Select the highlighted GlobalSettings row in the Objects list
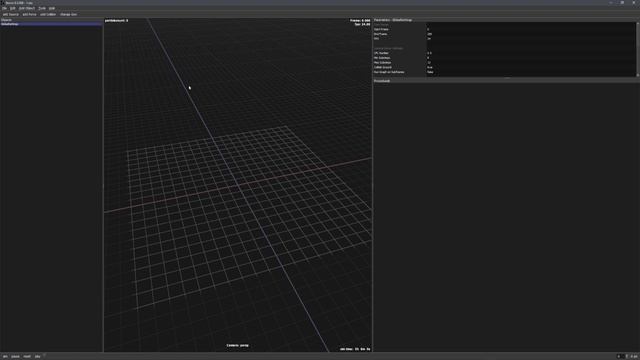The width and height of the screenshot is (640, 360). (51, 24)
